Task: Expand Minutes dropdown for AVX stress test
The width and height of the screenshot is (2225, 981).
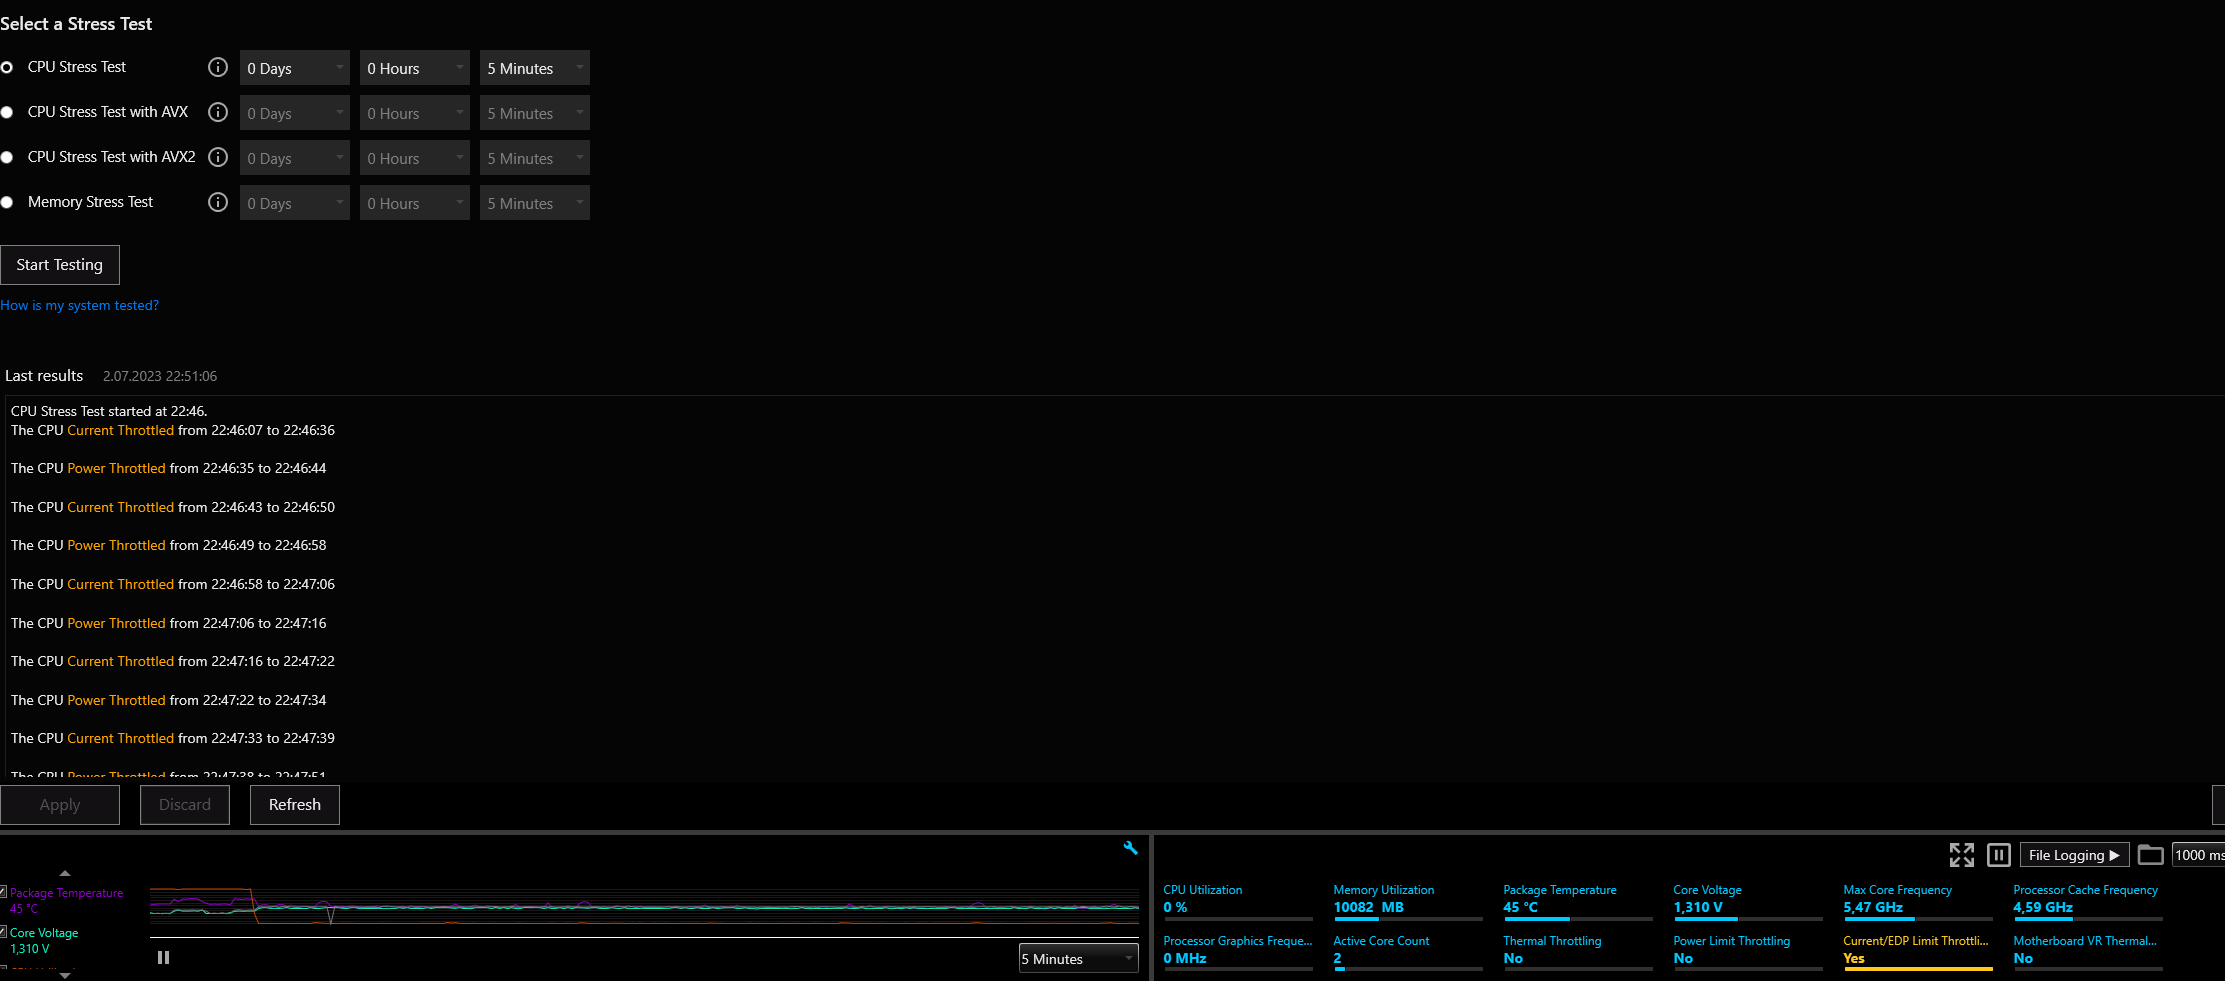Action: (535, 113)
